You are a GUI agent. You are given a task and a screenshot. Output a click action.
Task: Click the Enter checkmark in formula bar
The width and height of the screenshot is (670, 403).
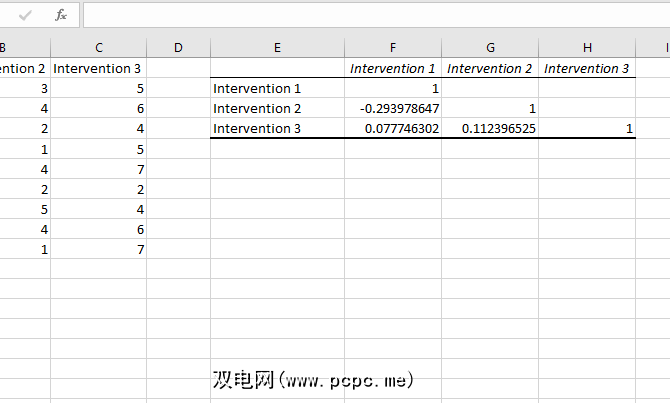[x=26, y=15]
